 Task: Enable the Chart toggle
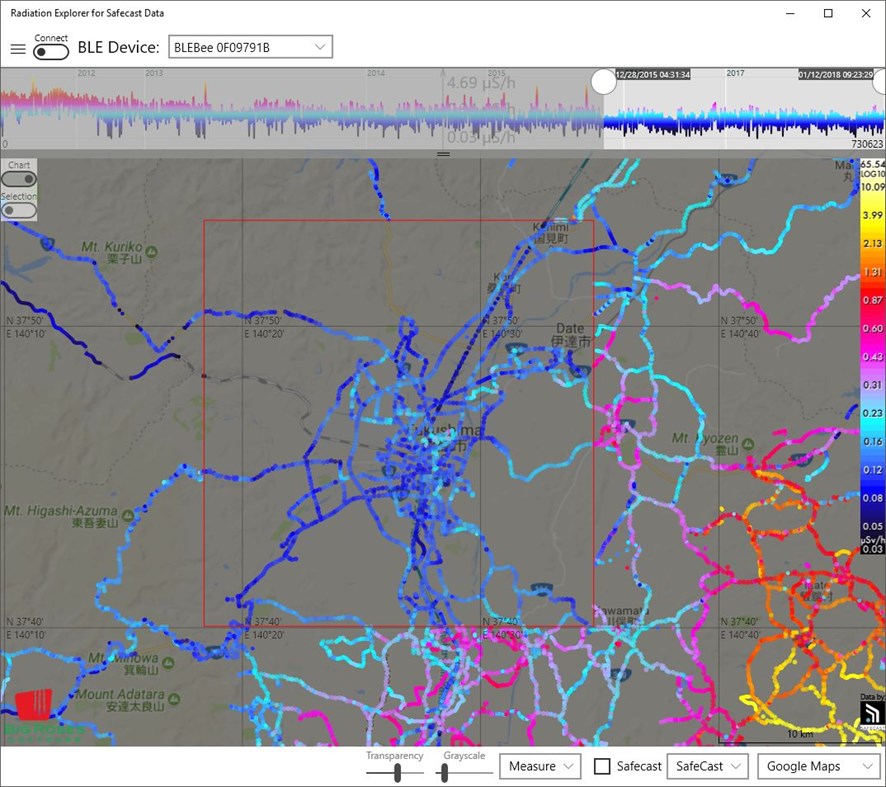point(19,178)
